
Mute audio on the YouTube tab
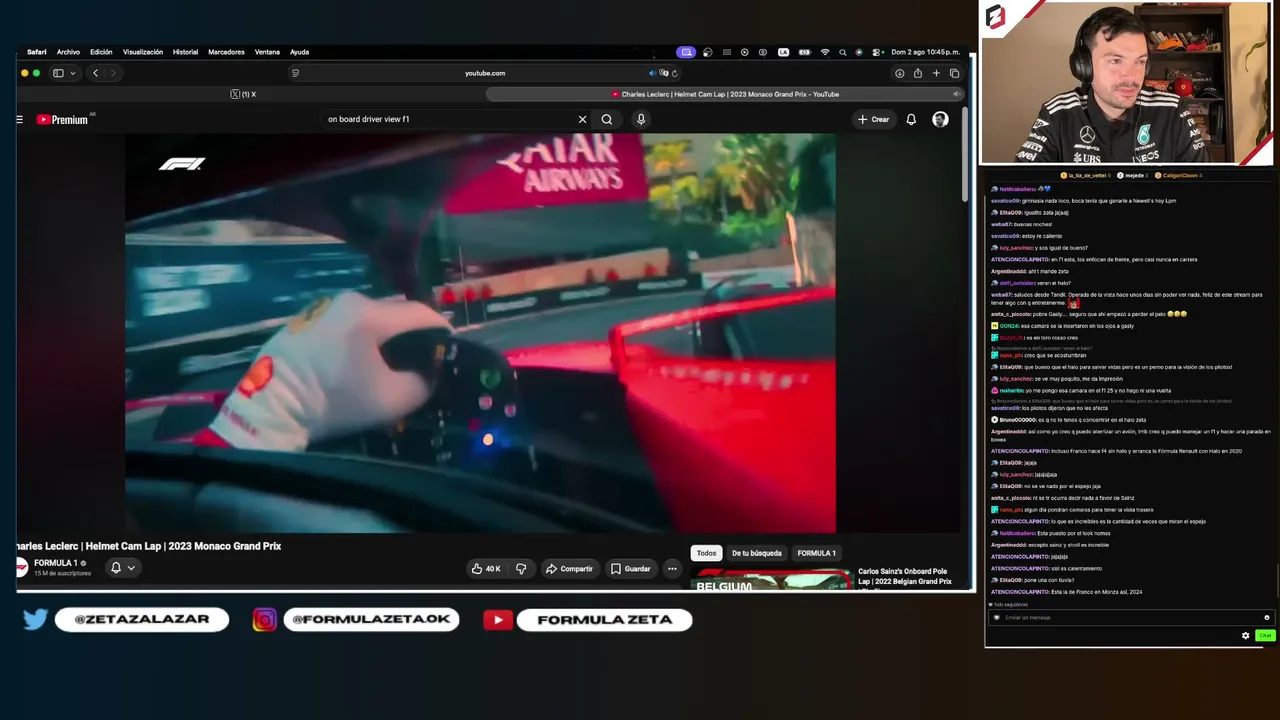(x=956, y=94)
